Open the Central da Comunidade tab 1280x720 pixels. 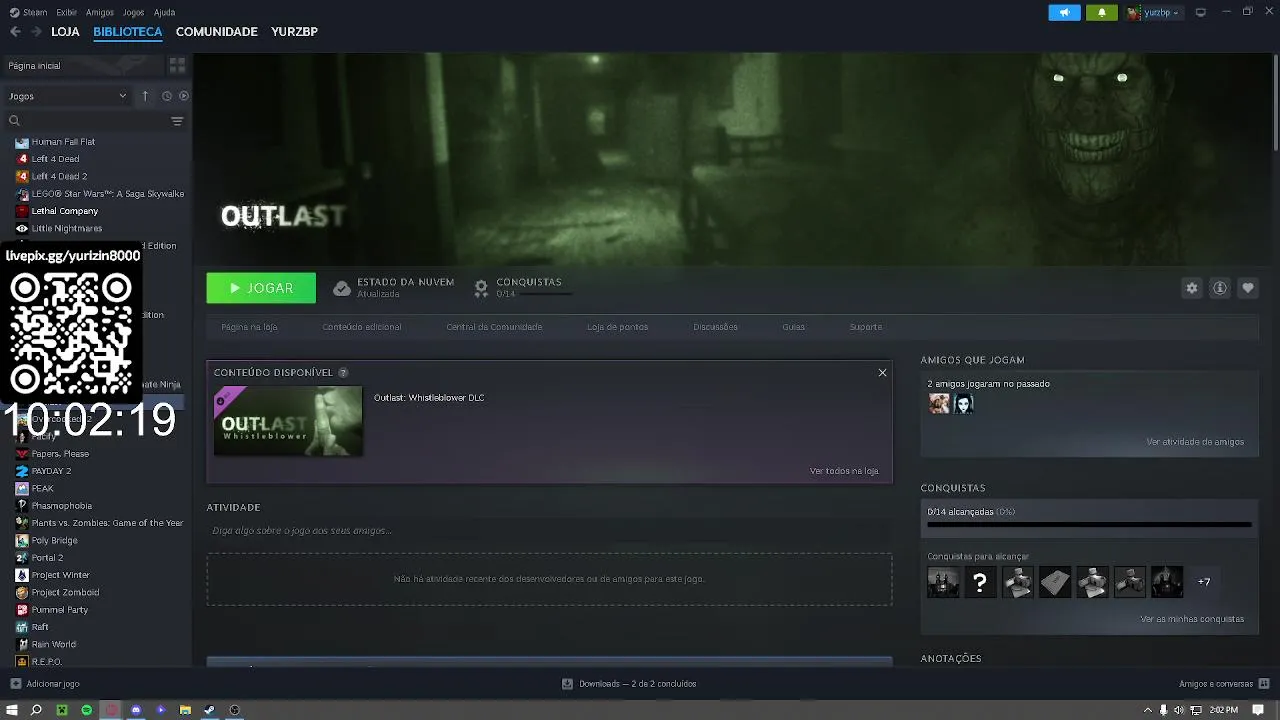[494, 327]
